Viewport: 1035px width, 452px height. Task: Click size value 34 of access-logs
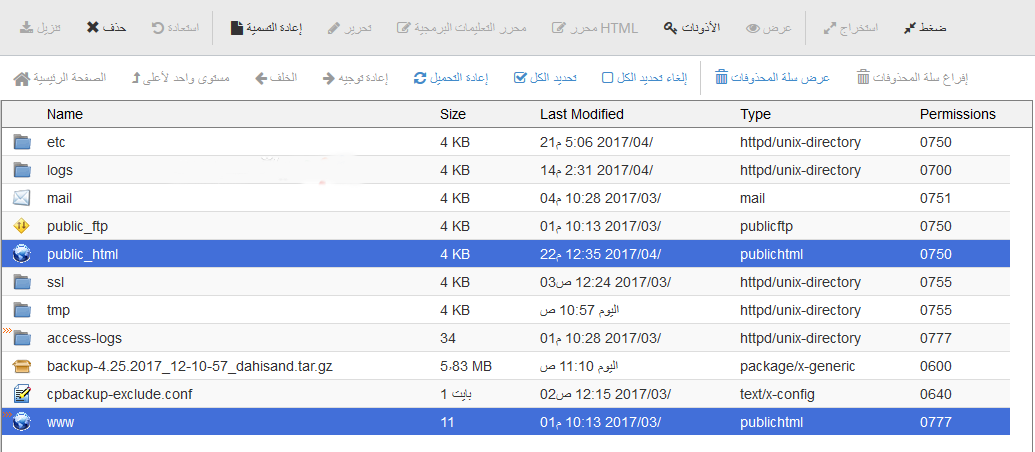click(447, 339)
